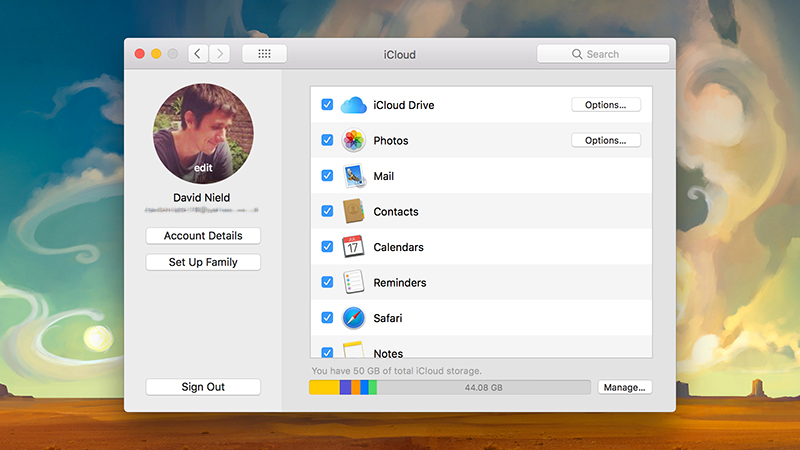The height and width of the screenshot is (450, 800).
Task: Click the Photos flower icon
Action: (353, 140)
